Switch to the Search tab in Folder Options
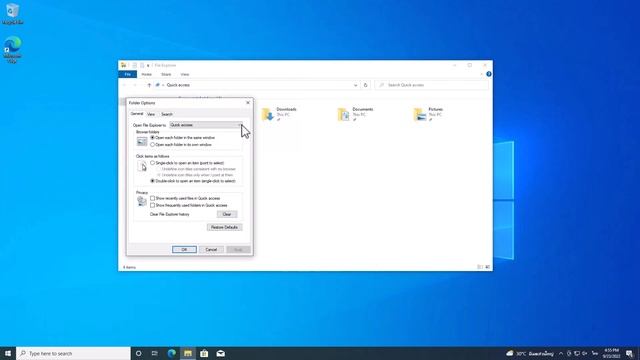The image size is (640, 360). 167,114
